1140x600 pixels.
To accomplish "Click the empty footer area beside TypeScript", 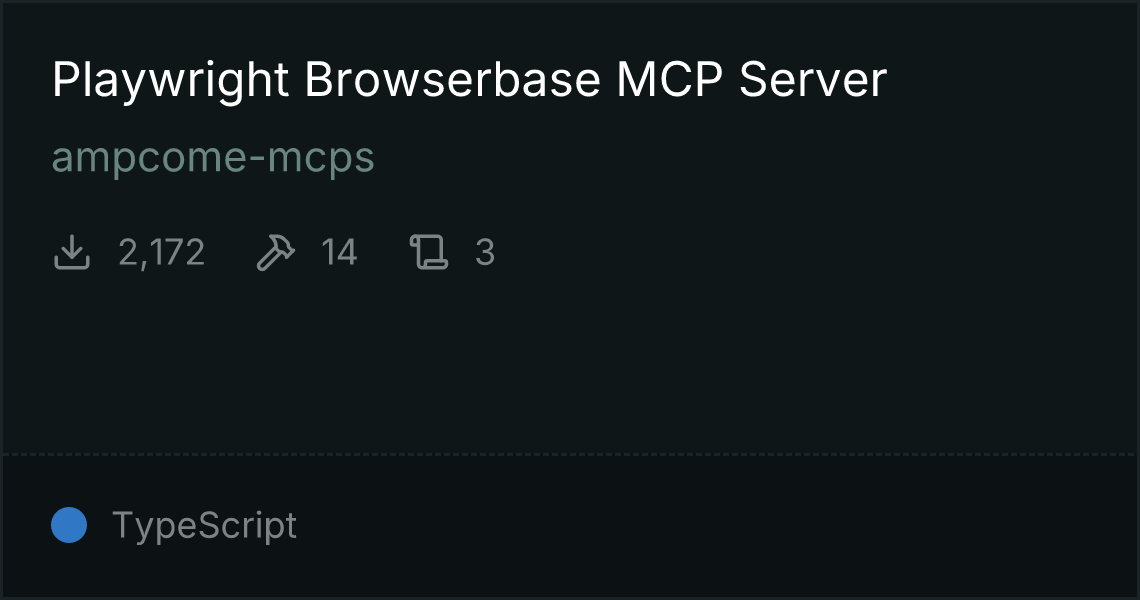I will click(x=712, y=525).
